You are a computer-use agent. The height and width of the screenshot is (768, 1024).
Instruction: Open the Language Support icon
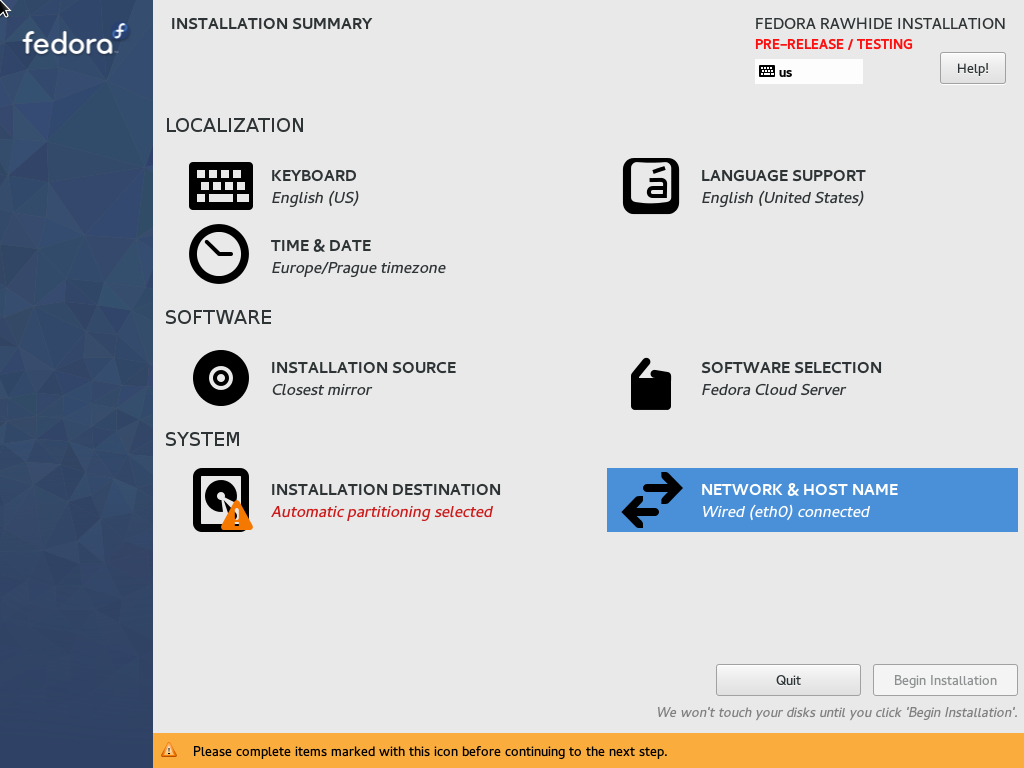[x=650, y=186]
